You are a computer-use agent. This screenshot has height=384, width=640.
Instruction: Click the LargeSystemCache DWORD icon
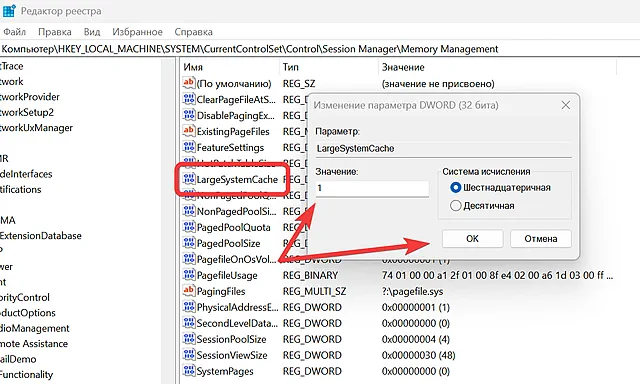pyautogui.click(x=189, y=179)
